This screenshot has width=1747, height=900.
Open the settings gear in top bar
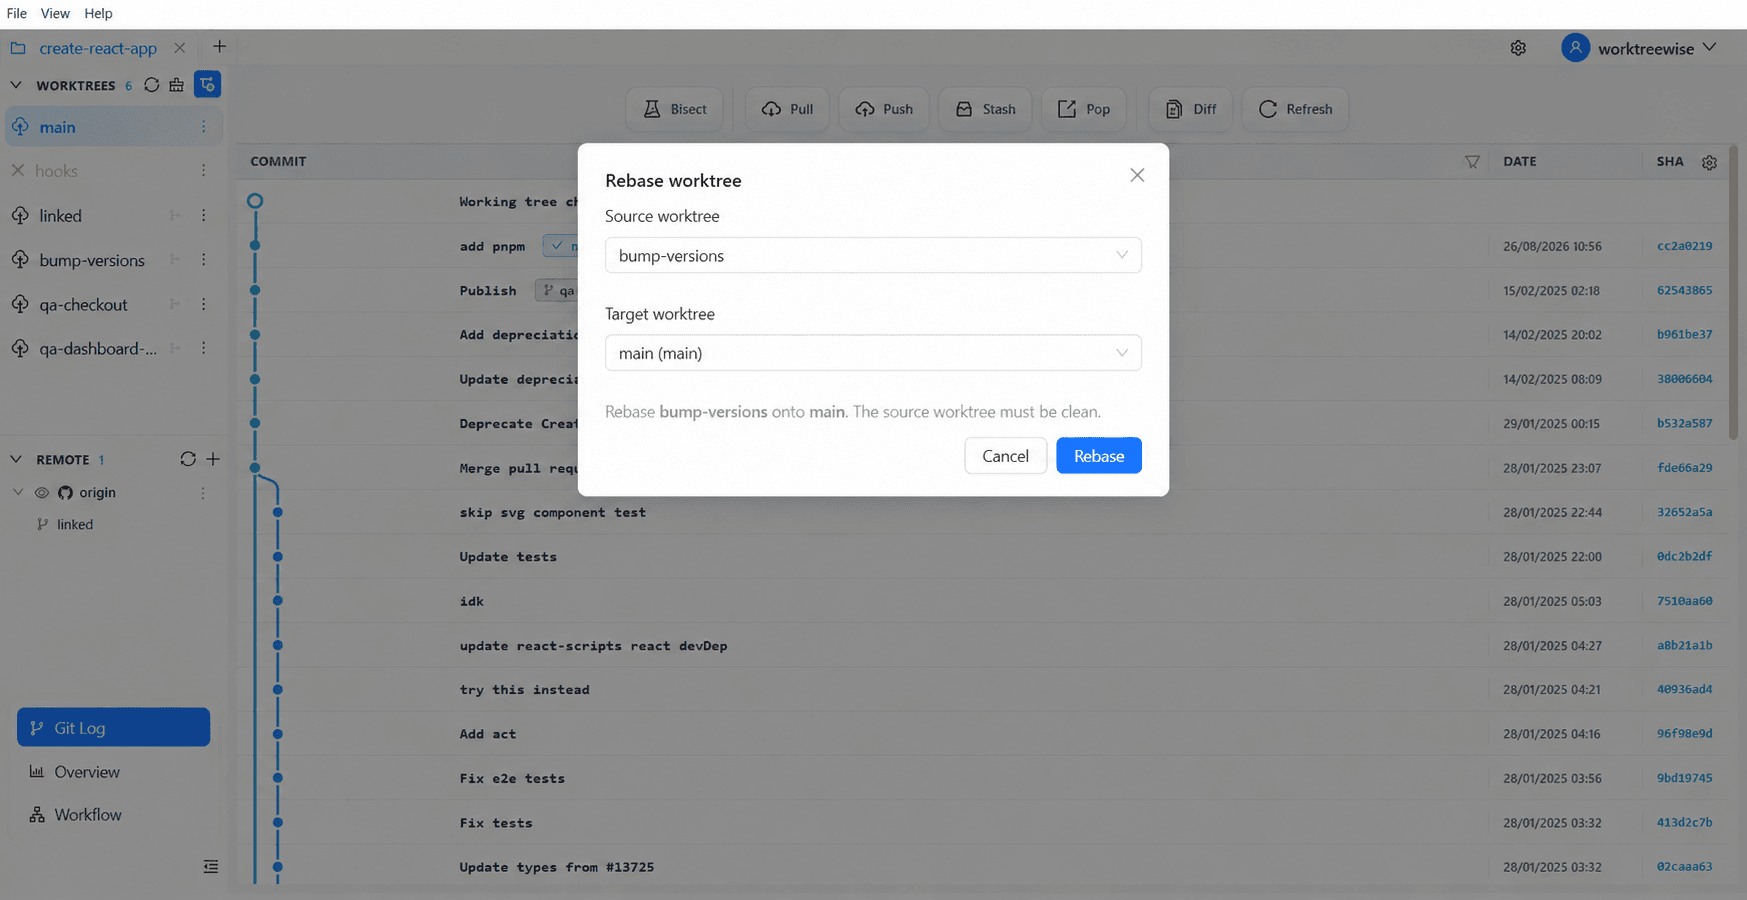(x=1518, y=48)
